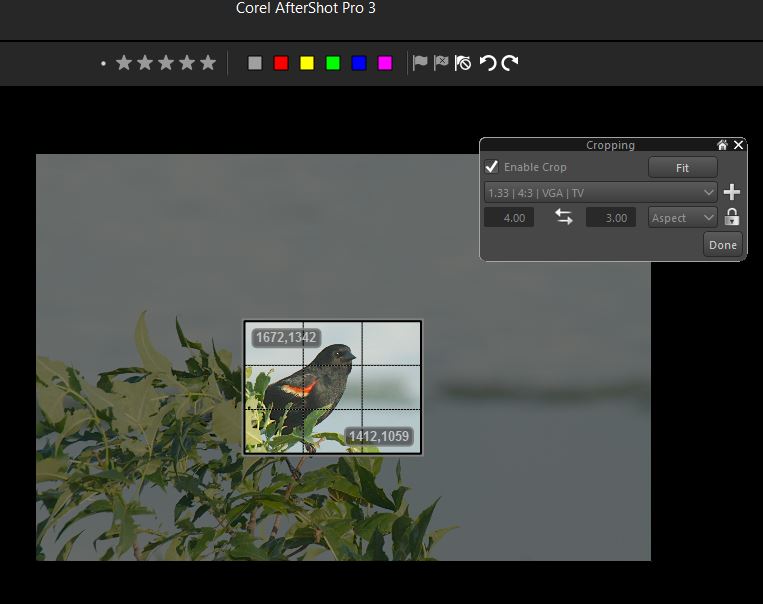Flag the image as a pick
The width and height of the screenshot is (763, 604).
[x=420, y=63]
